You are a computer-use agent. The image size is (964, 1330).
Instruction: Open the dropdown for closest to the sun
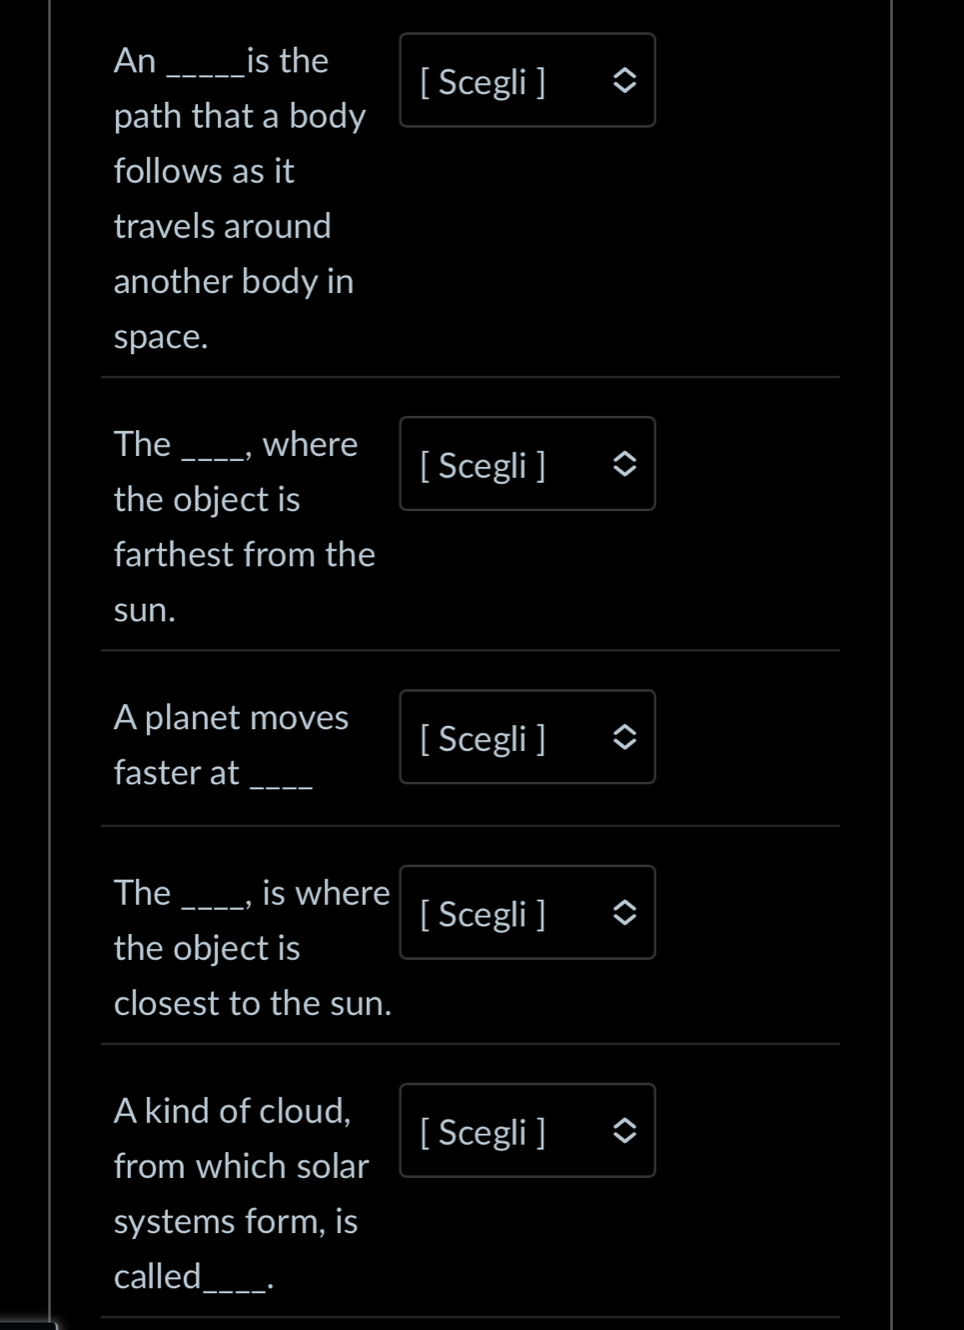click(x=527, y=913)
